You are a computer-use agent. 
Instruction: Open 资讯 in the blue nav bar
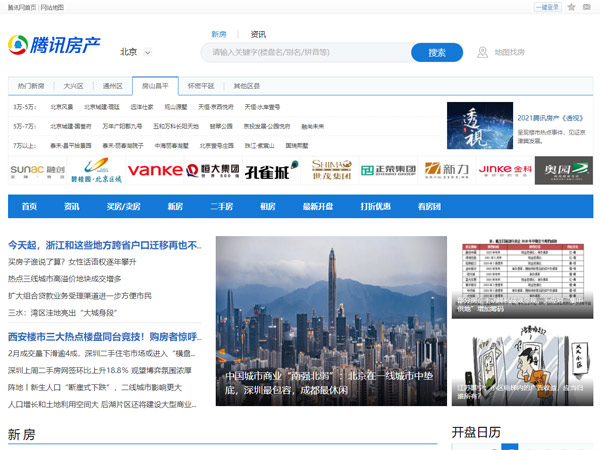point(72,207)
